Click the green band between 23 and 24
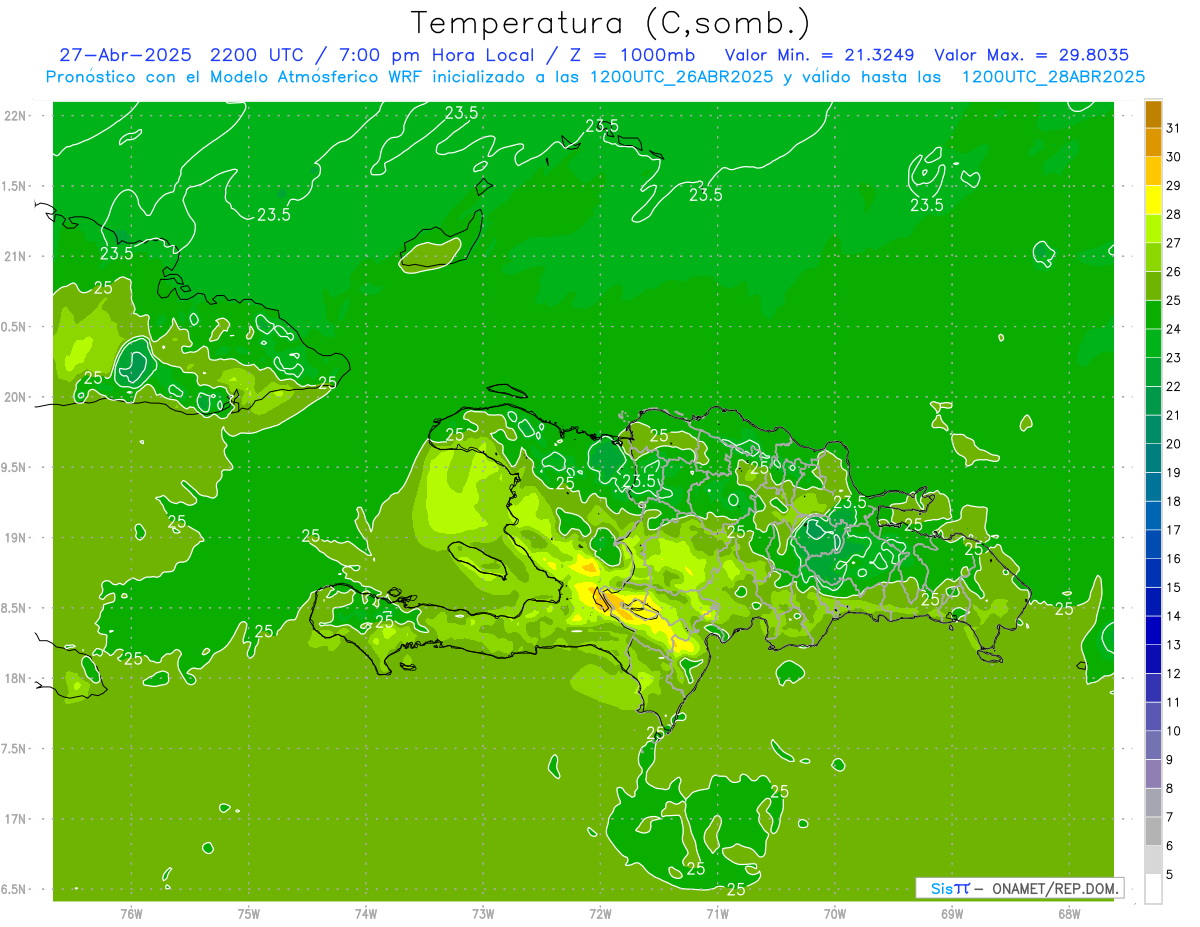1200x927 pixels. pyautogui.click(x=1153, y=343)
